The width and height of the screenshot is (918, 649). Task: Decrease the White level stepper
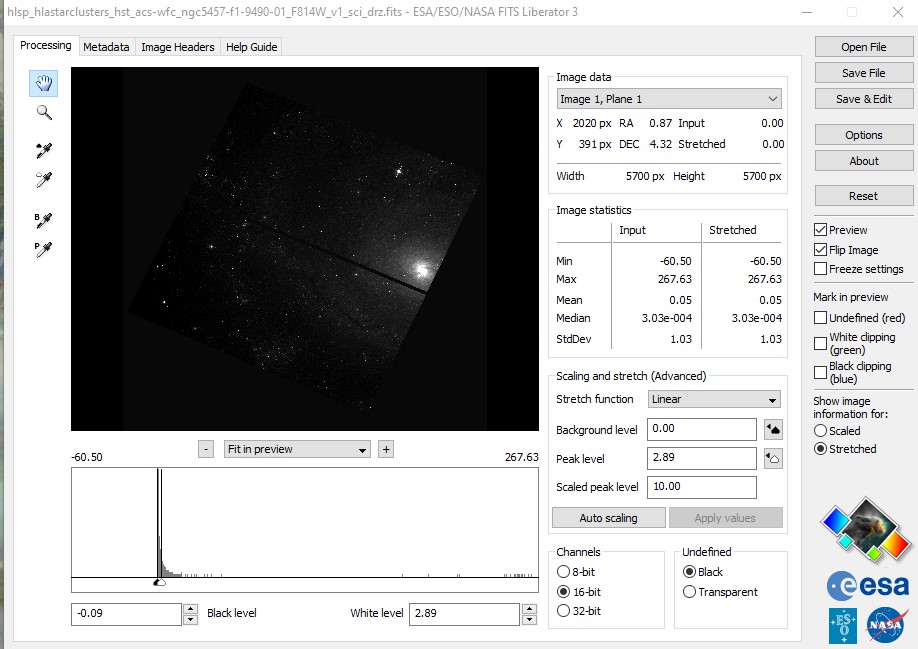(529, 620)
